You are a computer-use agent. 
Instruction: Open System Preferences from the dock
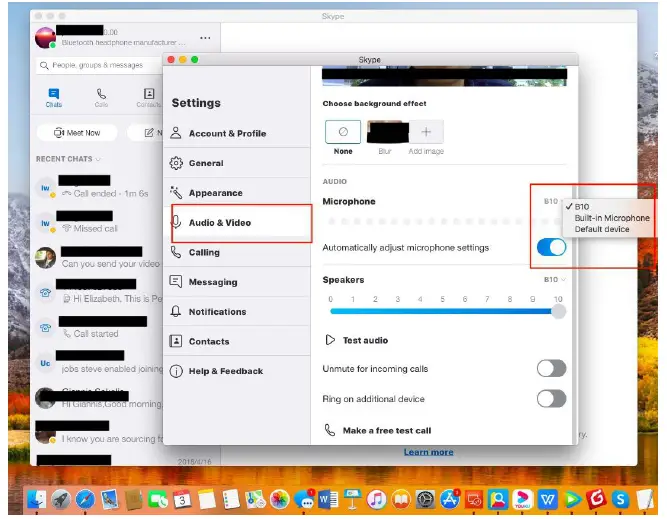click(x=425, y=499)
